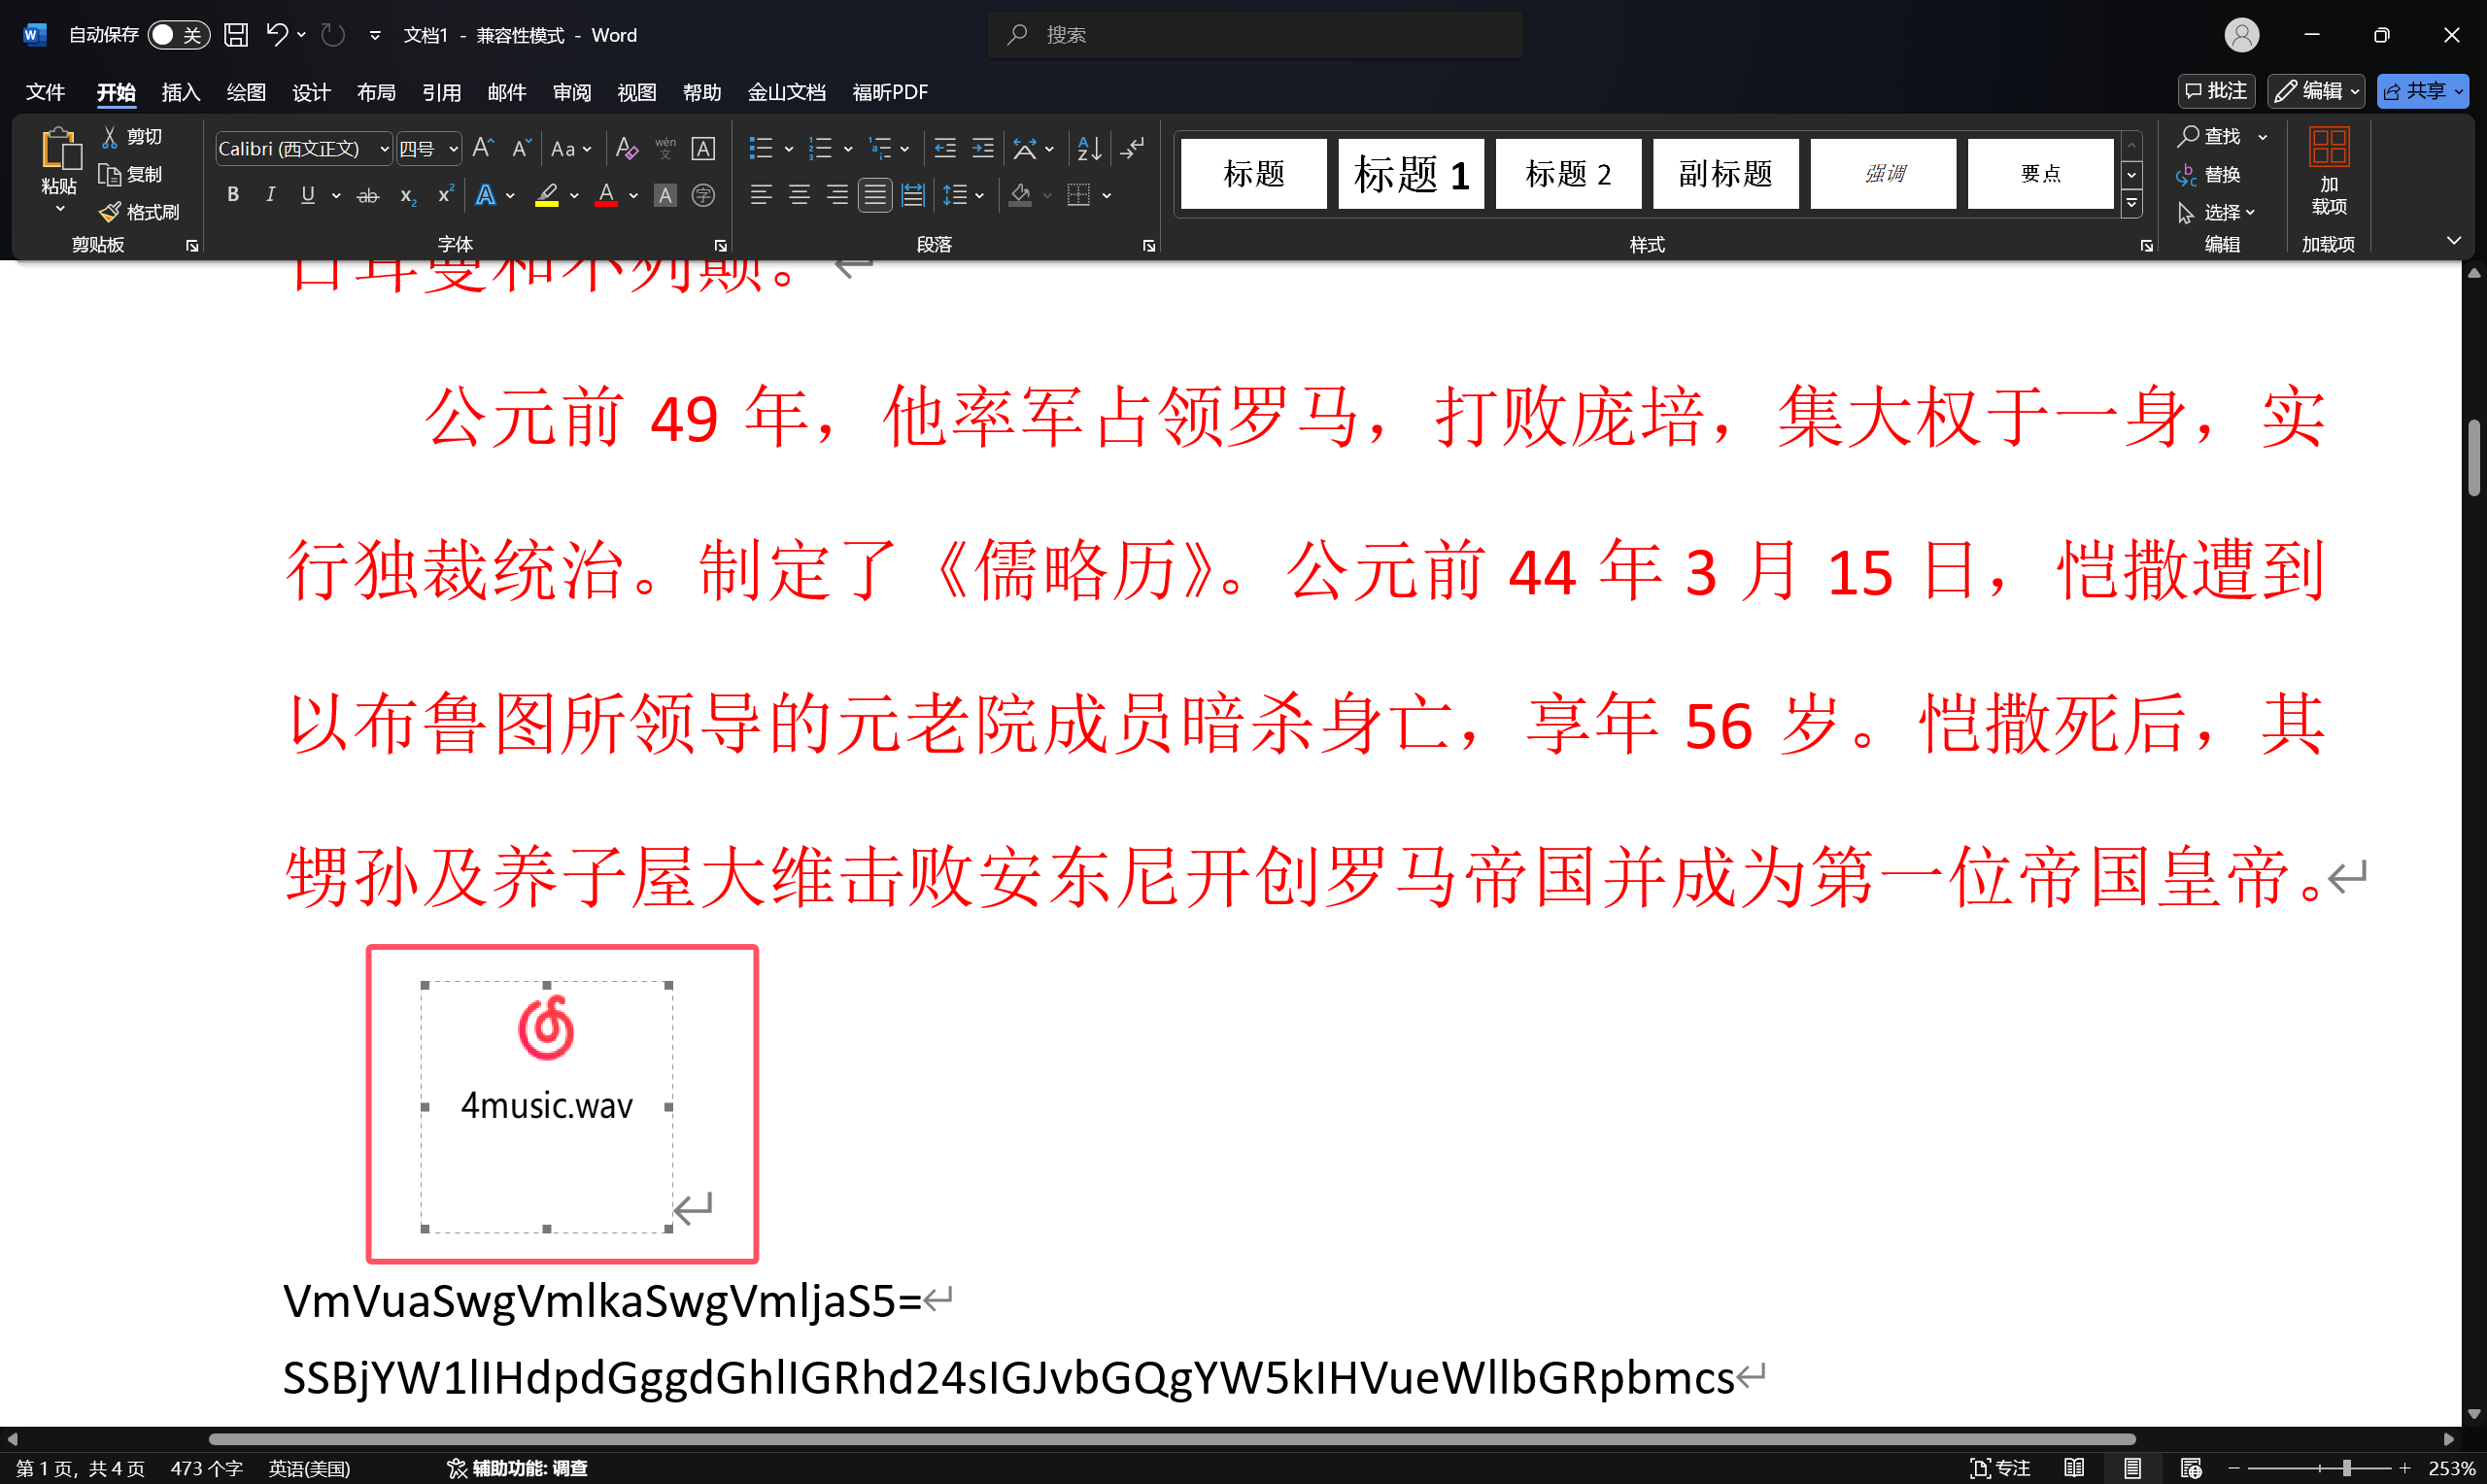Switch to the 布局 tab
The width and height of the screenshot is (2487, 1484).
(376, 92)
